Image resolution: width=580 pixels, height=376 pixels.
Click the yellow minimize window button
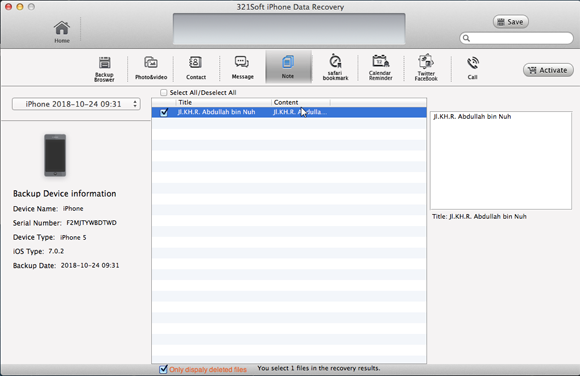[x=20, y=7]
